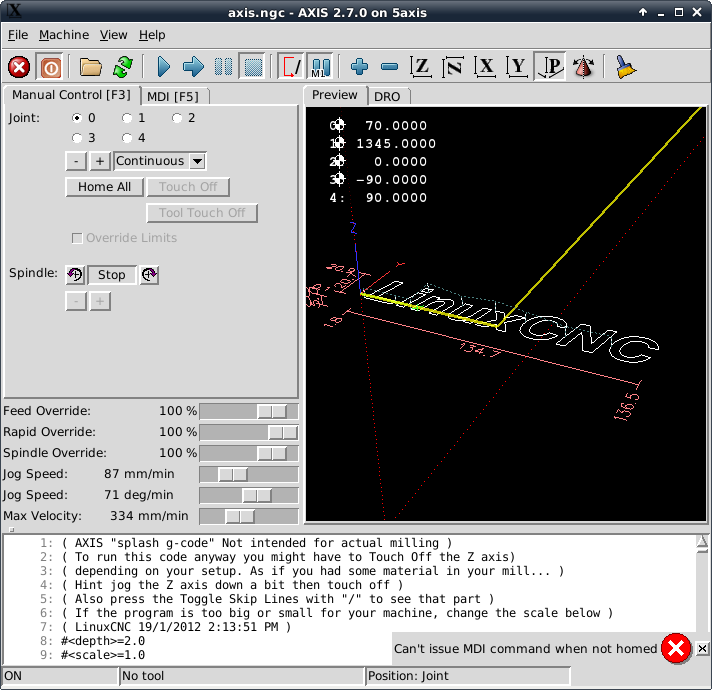Click the window shade up-arrow button

click(x=643, y=12)
